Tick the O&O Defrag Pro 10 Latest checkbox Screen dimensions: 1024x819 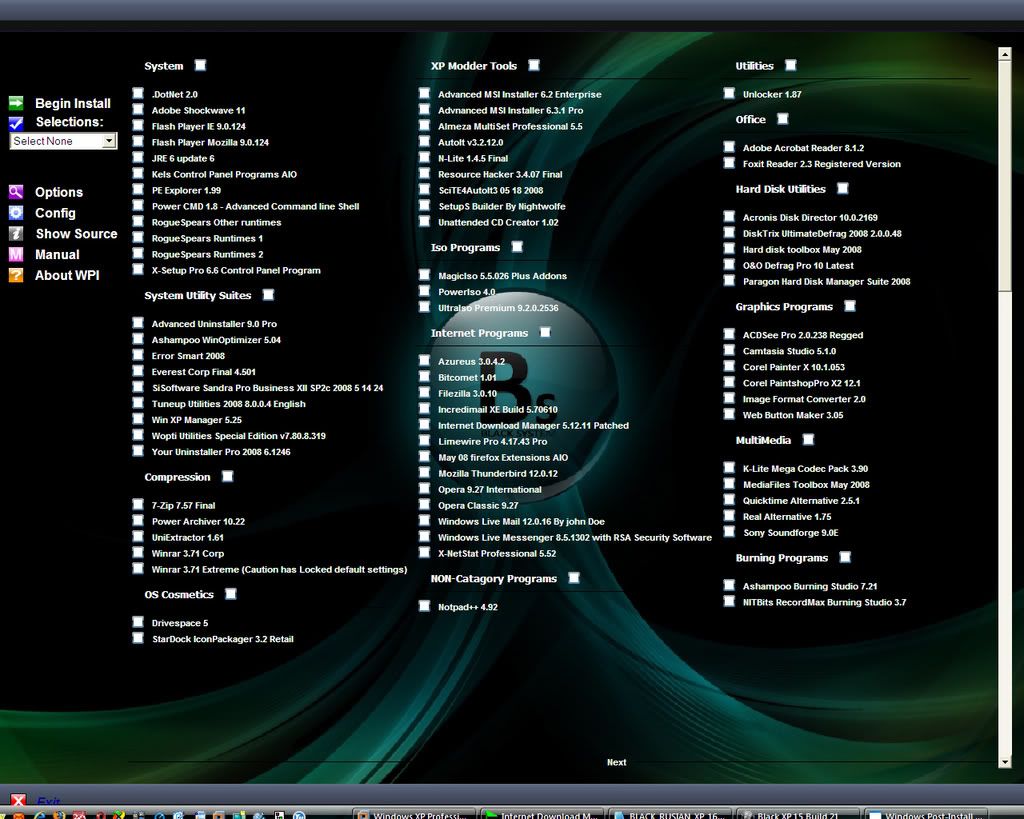tap(729, 264)
